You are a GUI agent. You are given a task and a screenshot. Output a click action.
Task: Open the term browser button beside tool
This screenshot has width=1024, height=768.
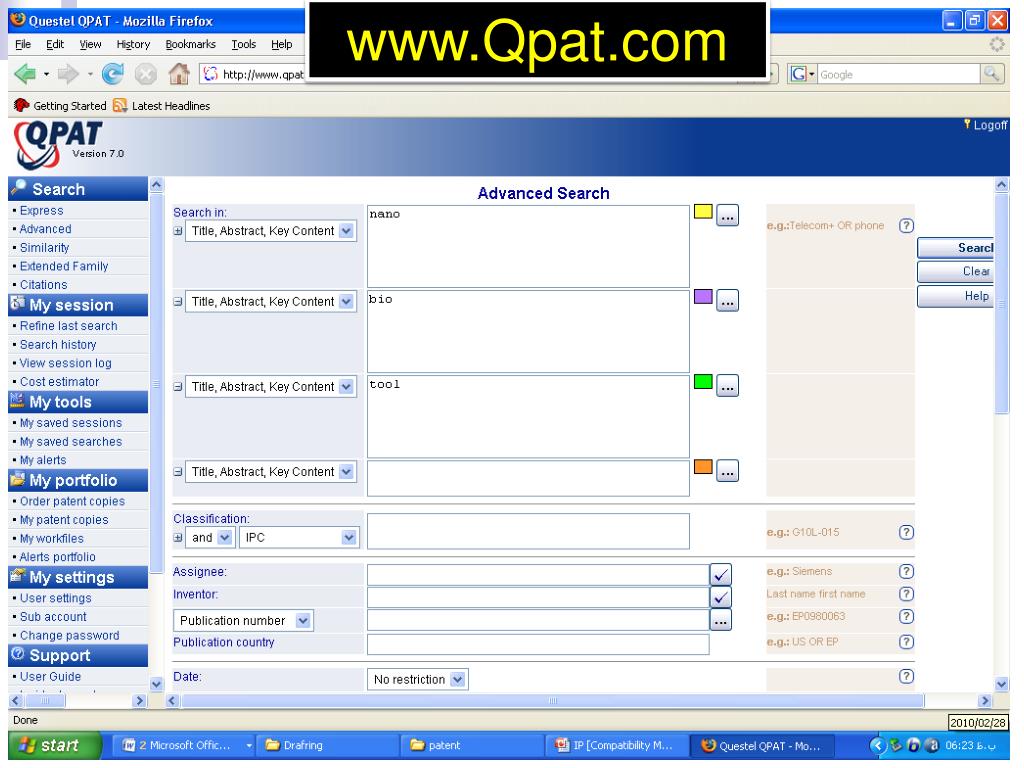728,385
